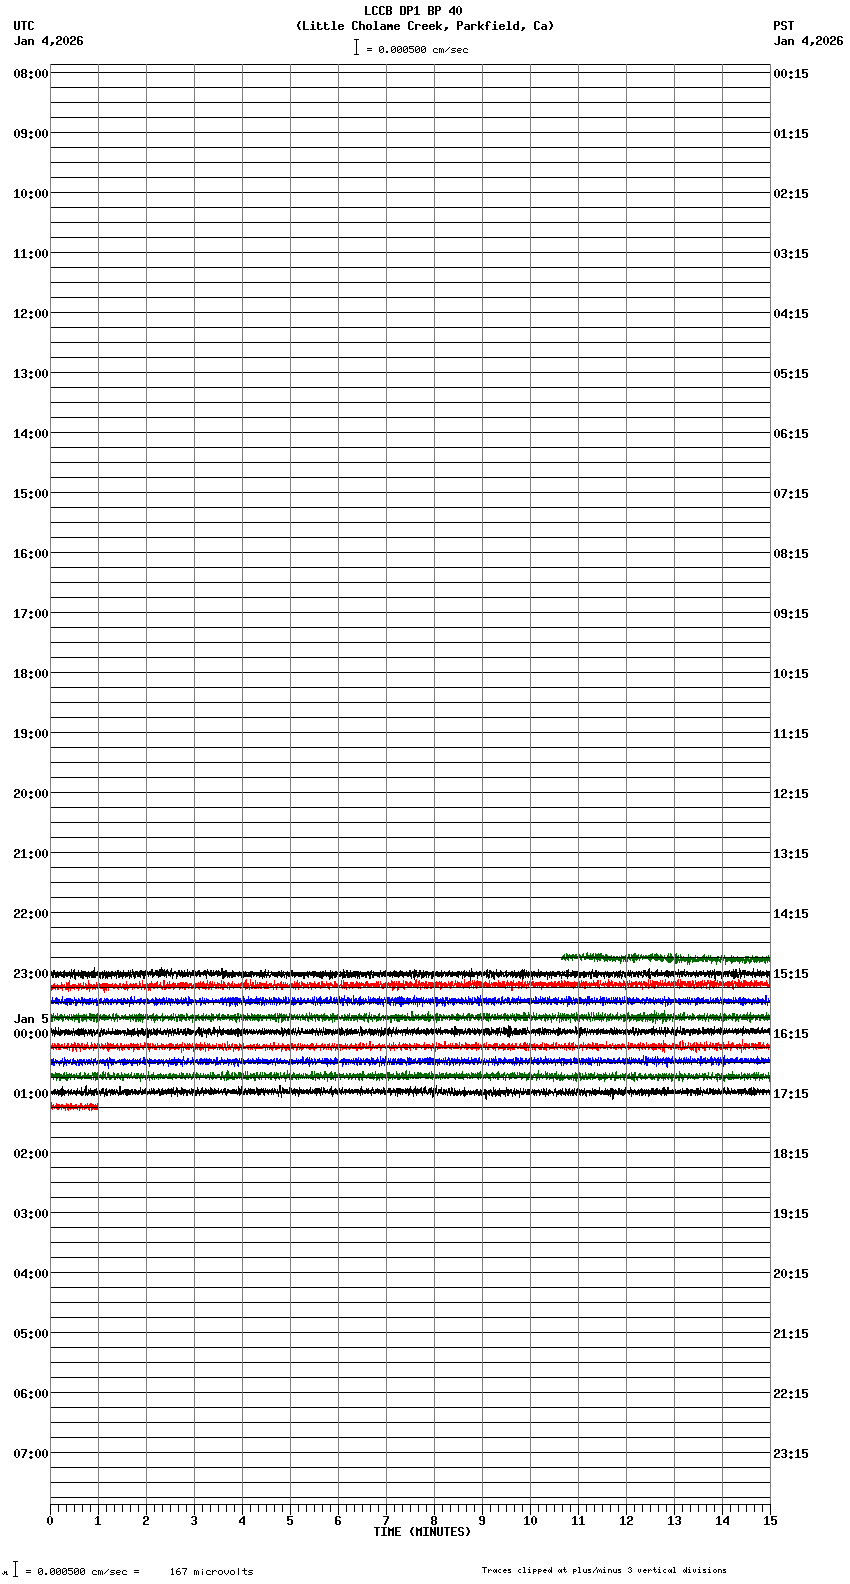
Task: Click the 19:00 UTC row label
Action: [31, 734]
